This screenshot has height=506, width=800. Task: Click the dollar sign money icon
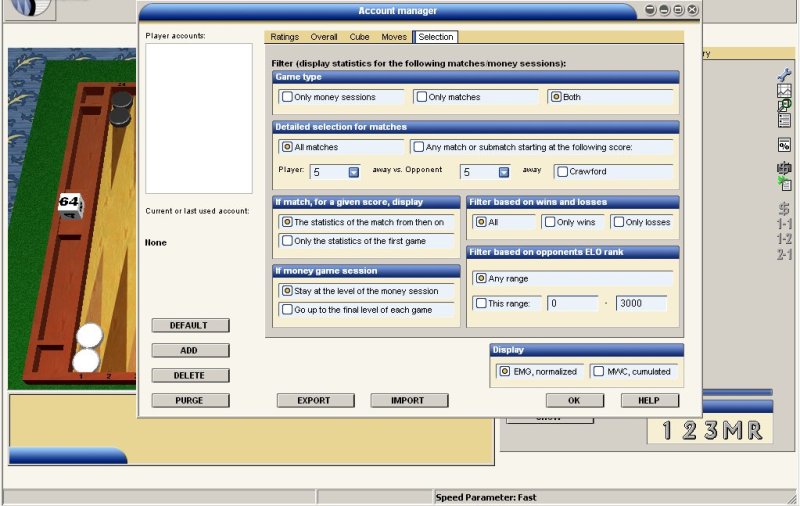pos(784,209)
